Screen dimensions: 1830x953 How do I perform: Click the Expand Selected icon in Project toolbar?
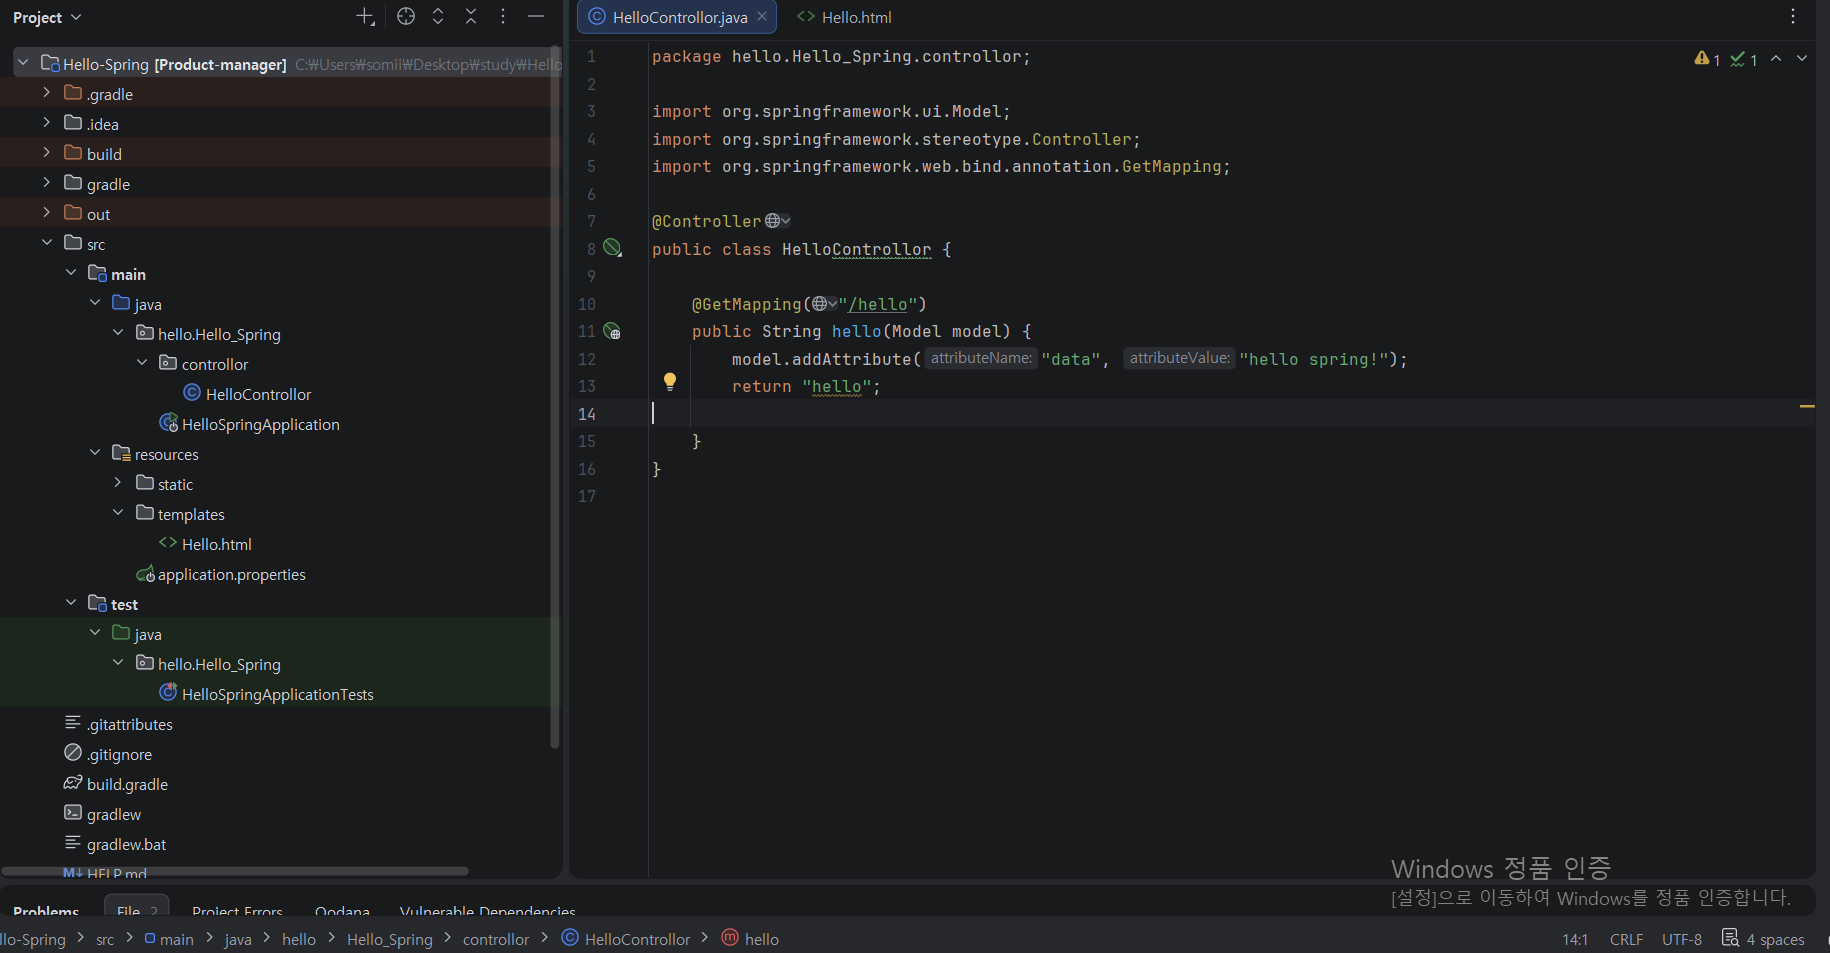pyautogui.click(x=438, y=16)
